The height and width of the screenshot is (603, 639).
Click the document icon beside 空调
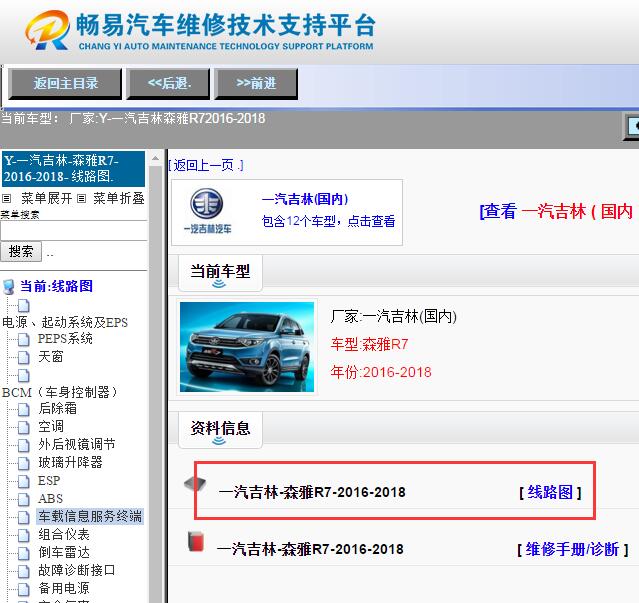coord(24,427)
